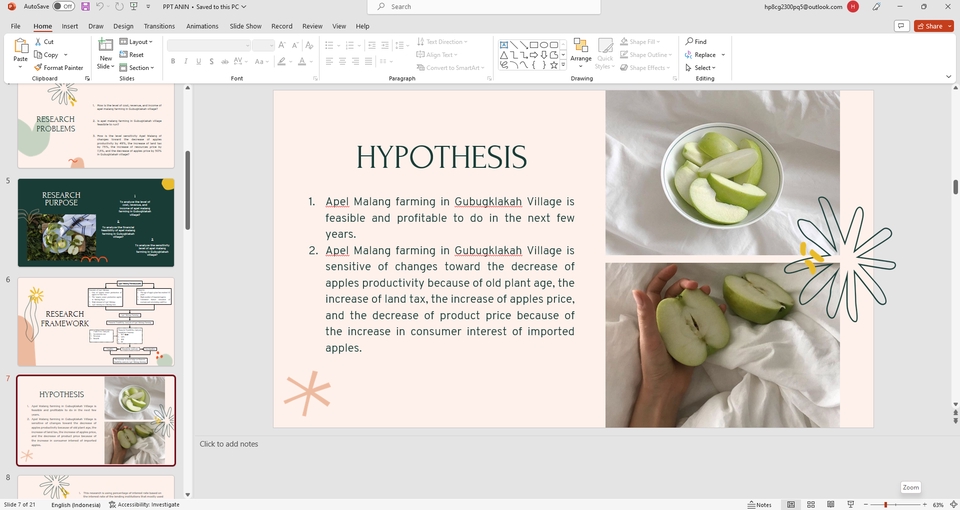960x510 pixels.
Task: Select slide 6 Research Framework thumbnail
Action: (x=96, y=322)
